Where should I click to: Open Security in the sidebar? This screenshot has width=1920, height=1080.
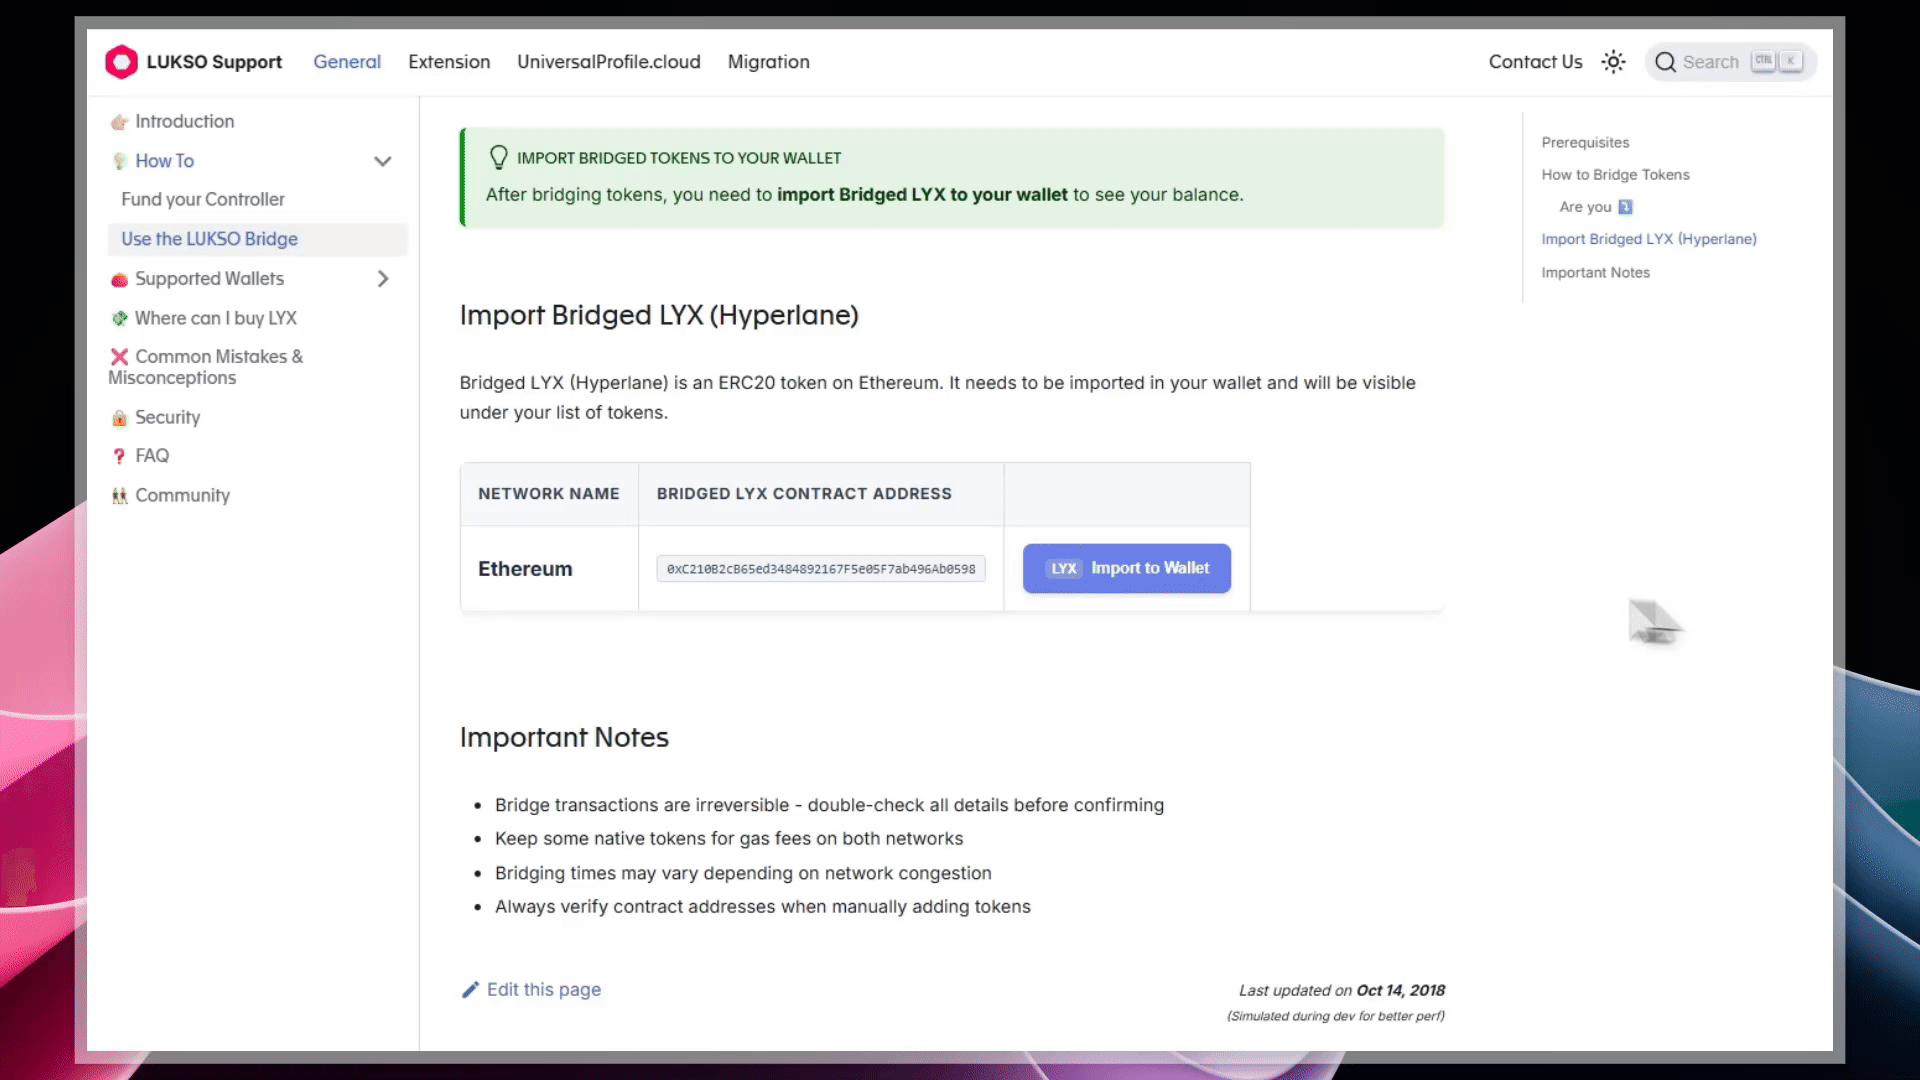pos(167,418)
